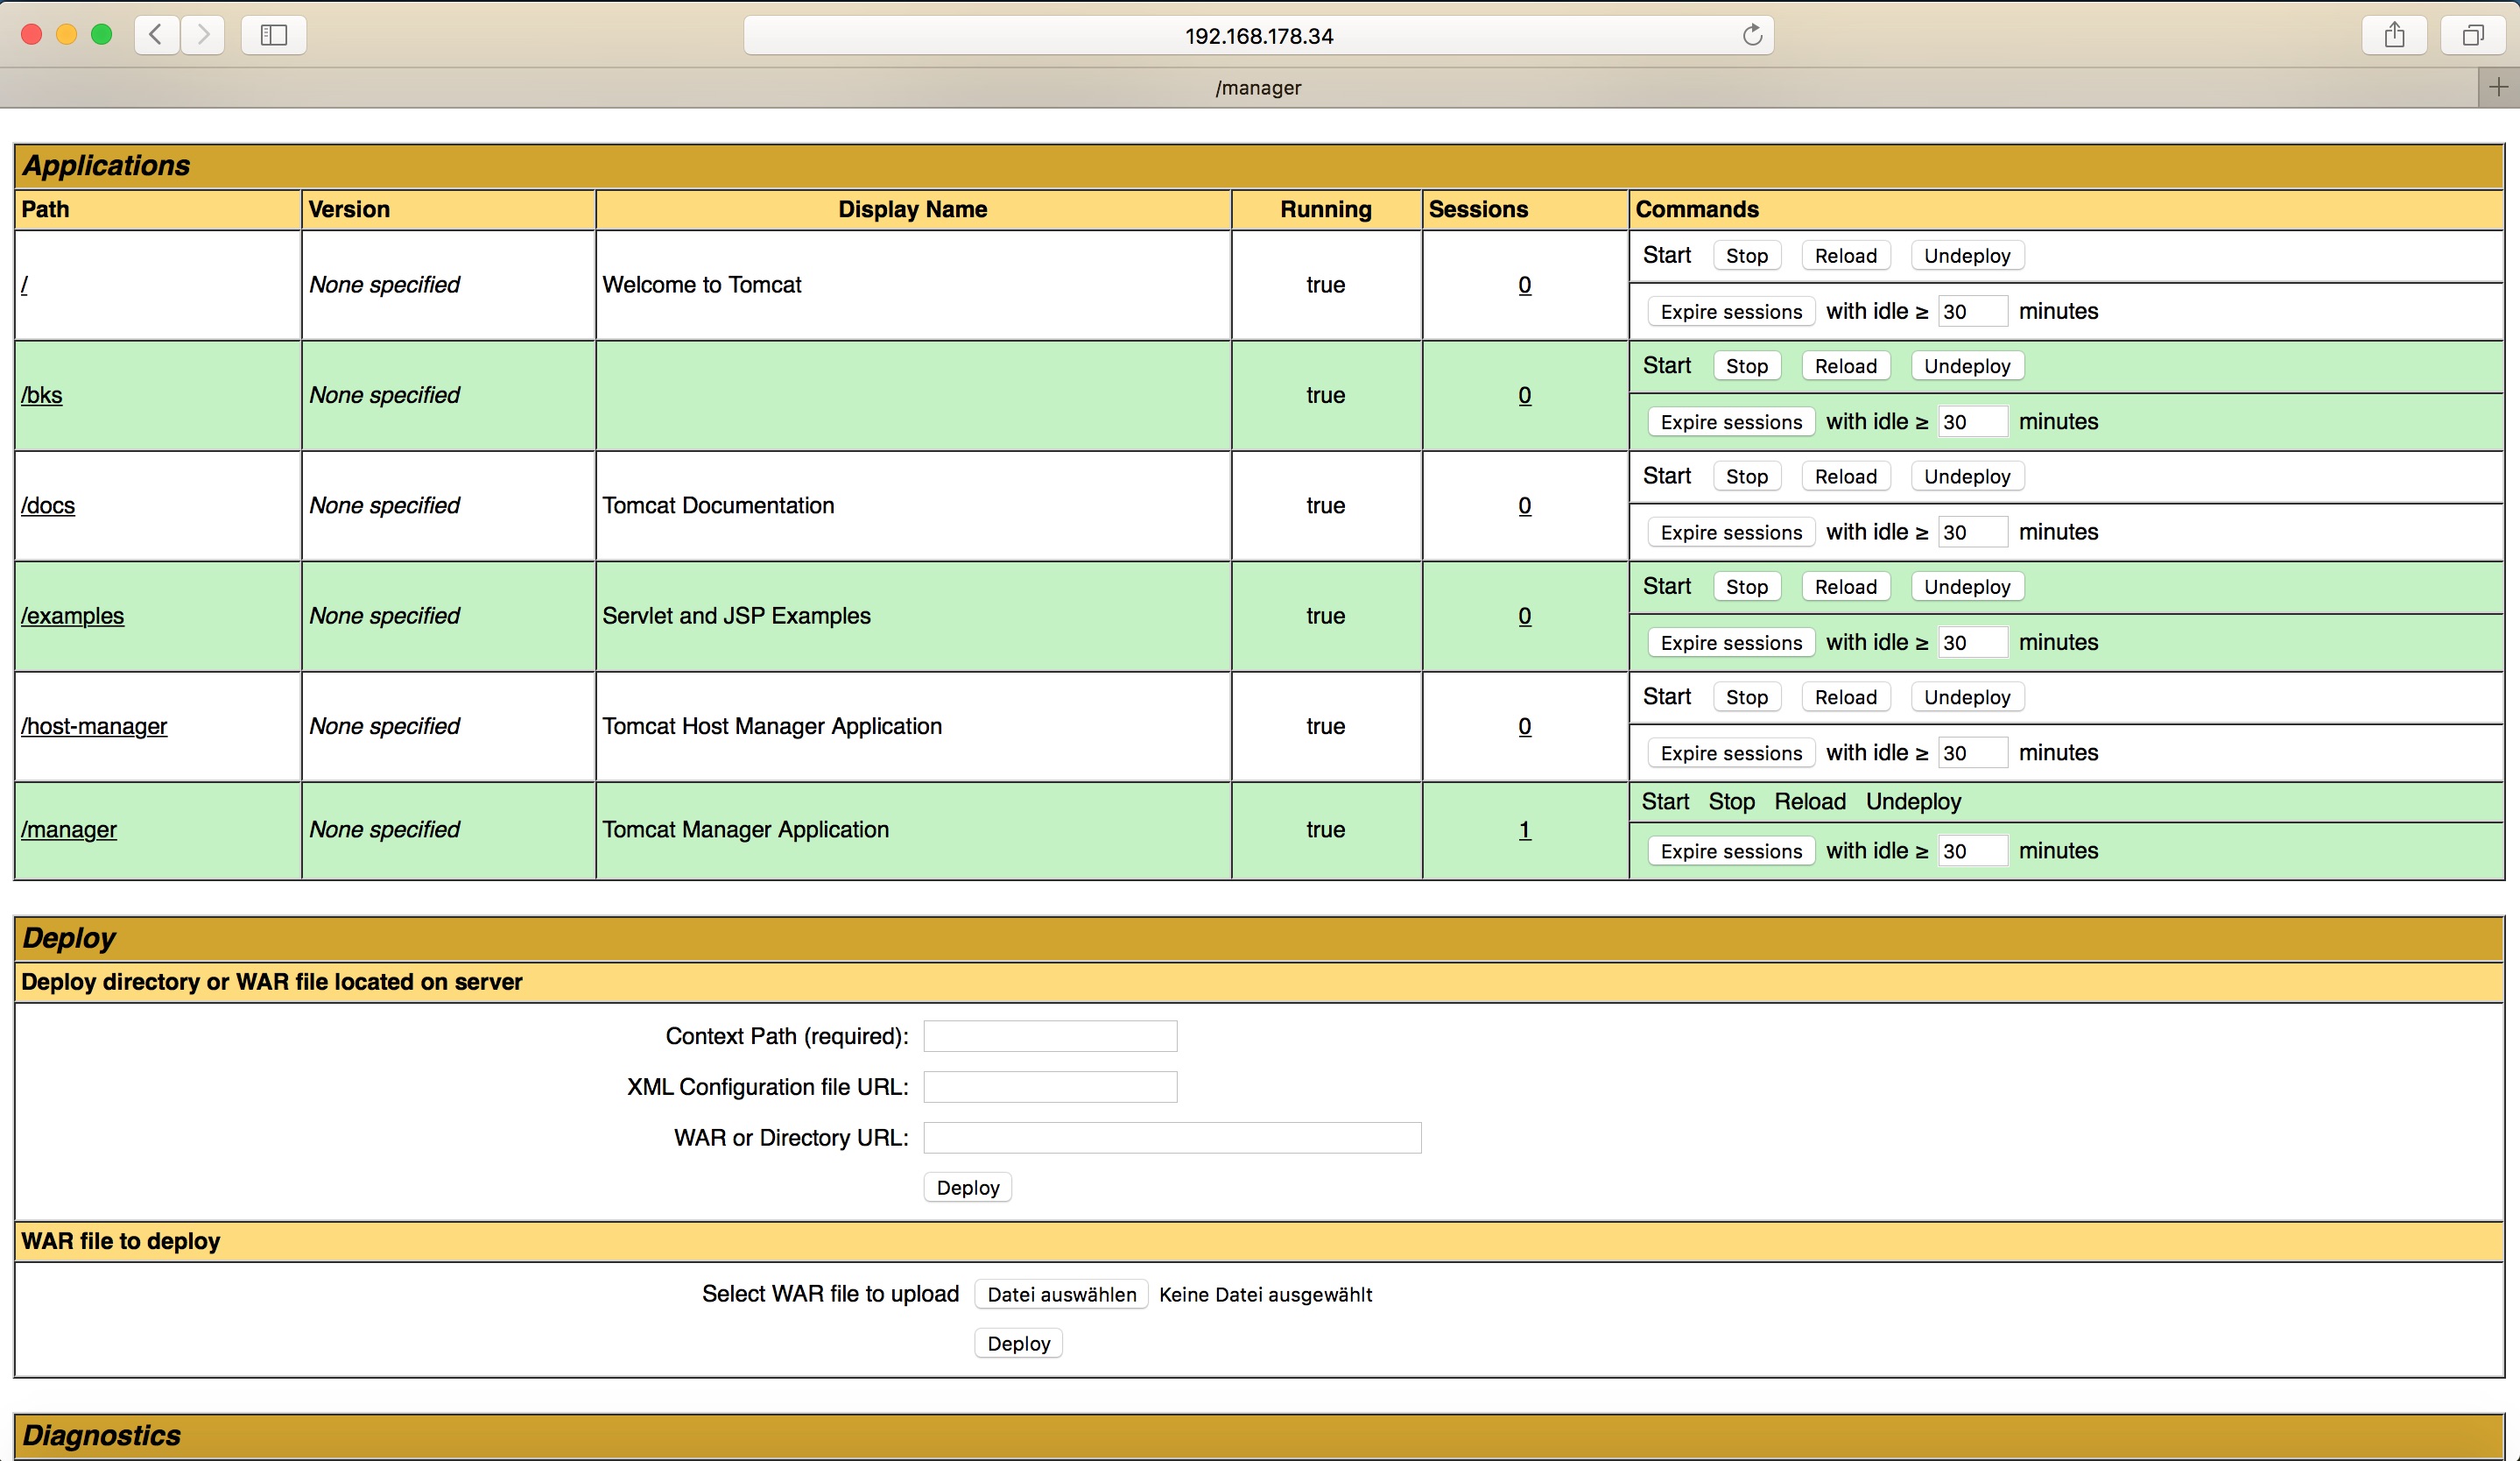Expire sessions for /bks

1731,422
